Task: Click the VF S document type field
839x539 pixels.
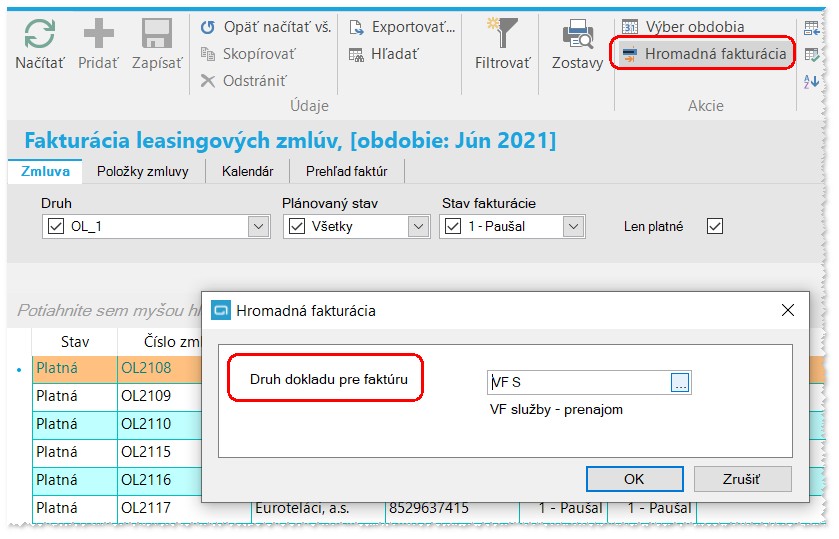Action: [579, 382]
